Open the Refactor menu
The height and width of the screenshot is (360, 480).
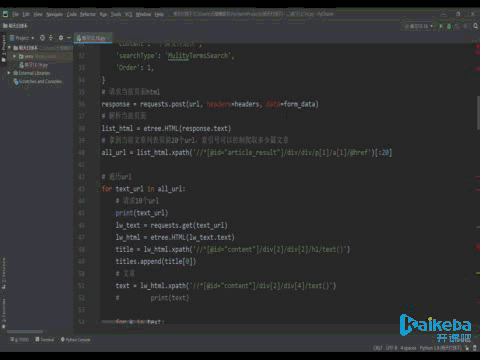coord(88,14)
